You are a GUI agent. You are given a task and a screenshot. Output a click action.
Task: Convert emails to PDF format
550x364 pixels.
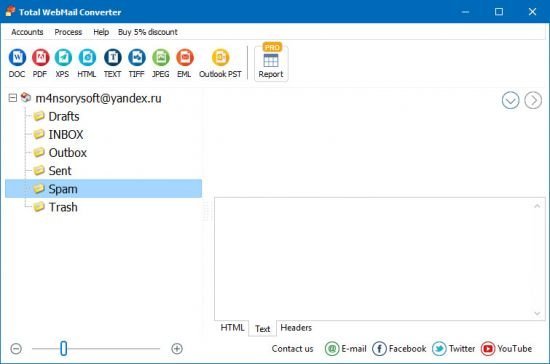[40, 63]
